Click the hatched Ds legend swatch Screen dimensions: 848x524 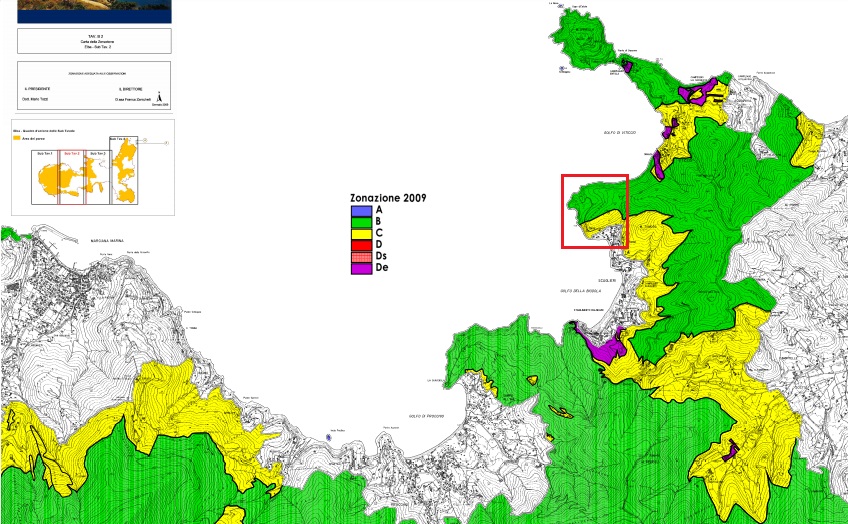(x=361, y=256)
